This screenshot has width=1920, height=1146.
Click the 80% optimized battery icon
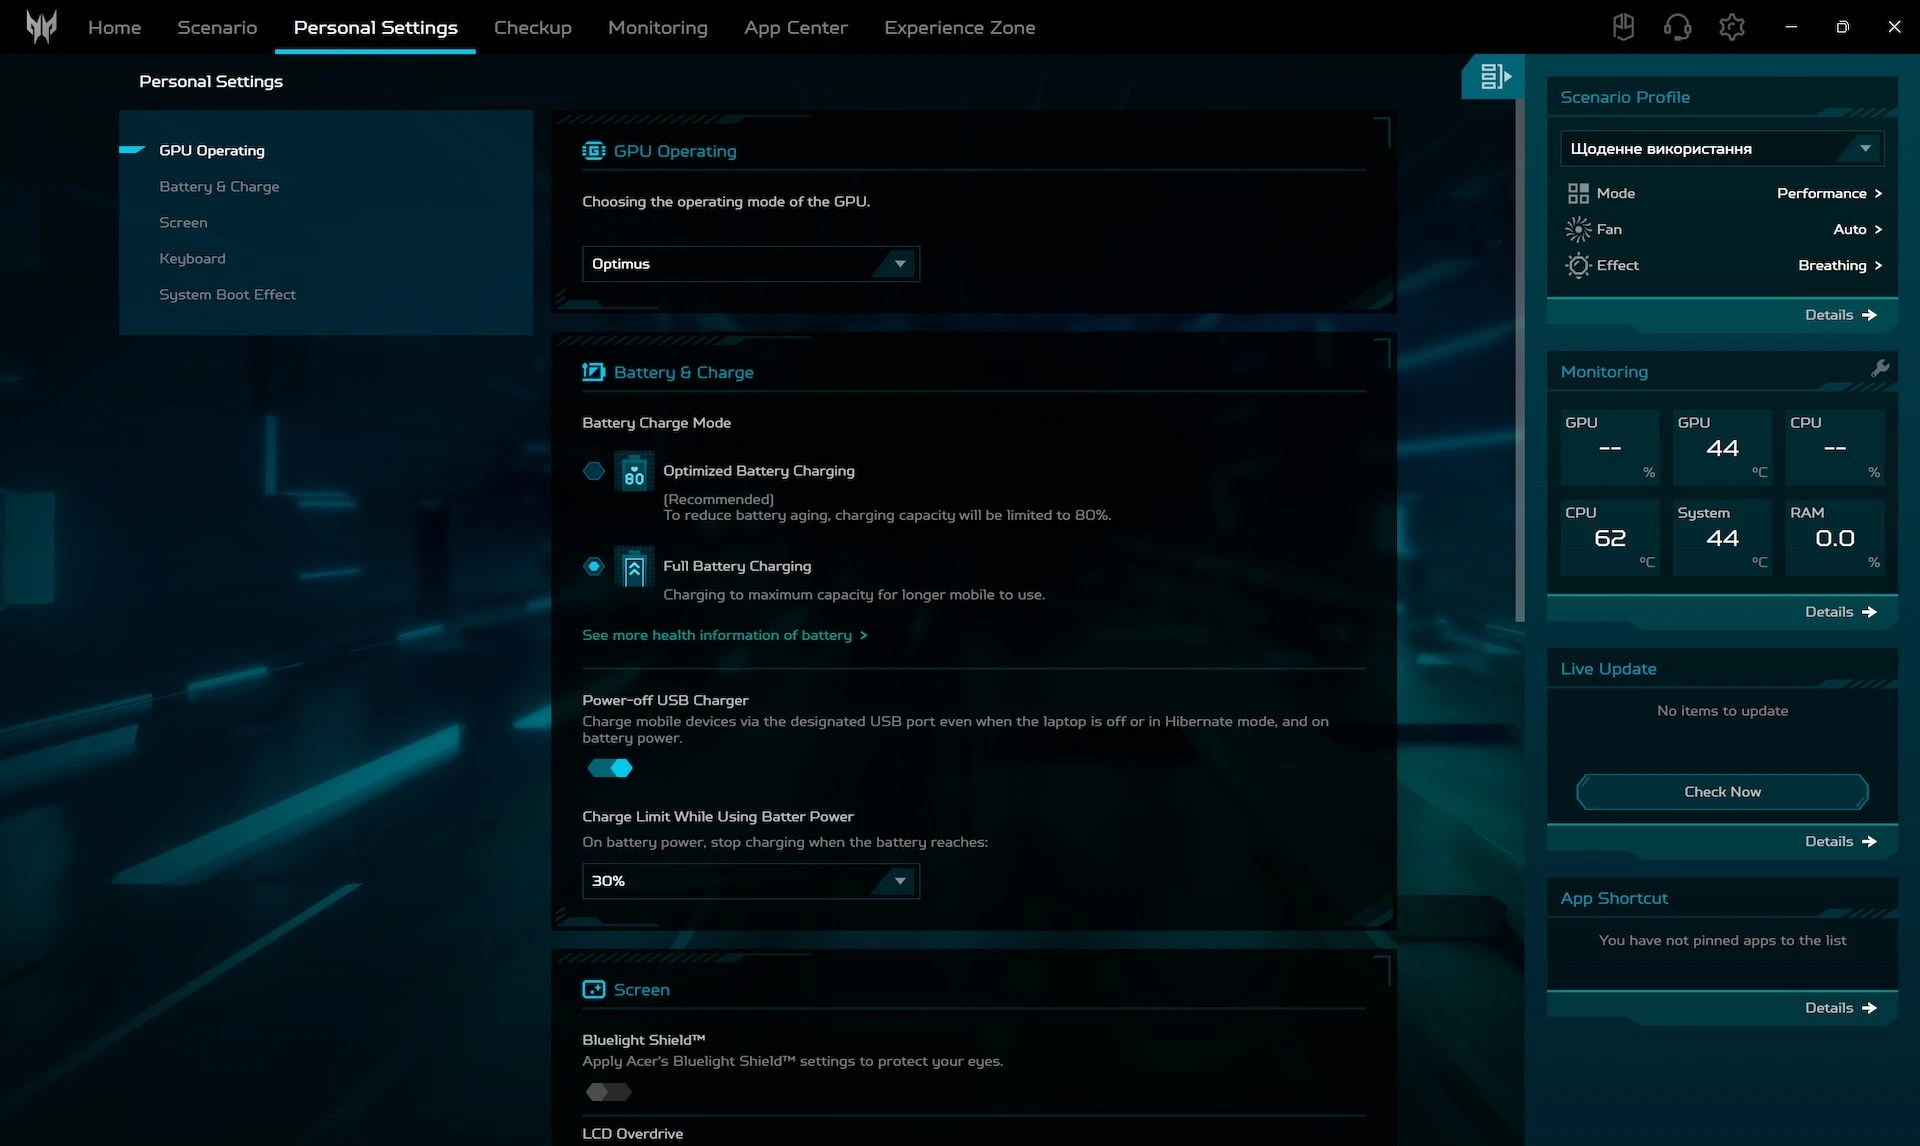click(634, 471)
